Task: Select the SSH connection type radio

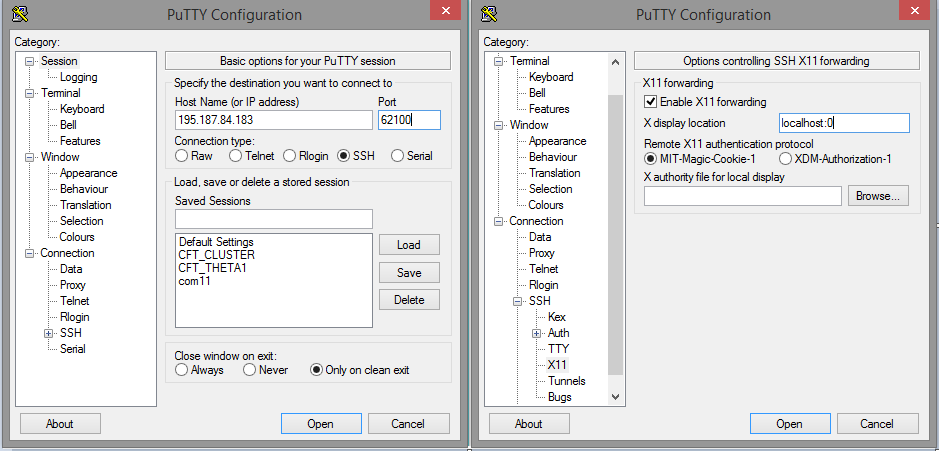Action: [x=343, y=156]
